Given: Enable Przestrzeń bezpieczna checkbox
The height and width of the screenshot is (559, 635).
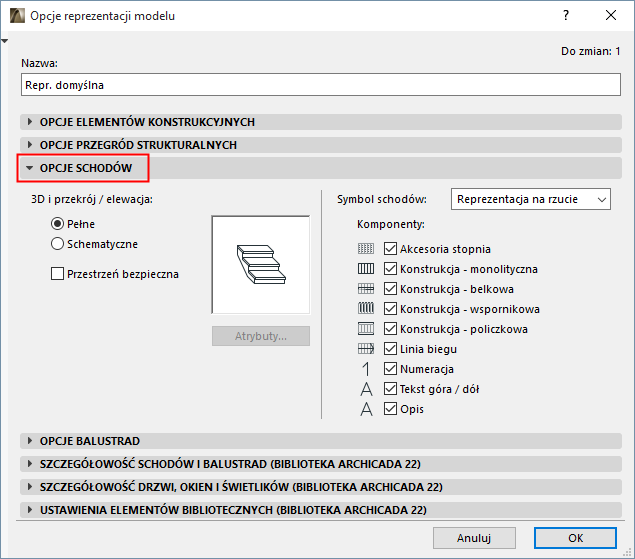Looking at the screenshot, I should 58,274.
